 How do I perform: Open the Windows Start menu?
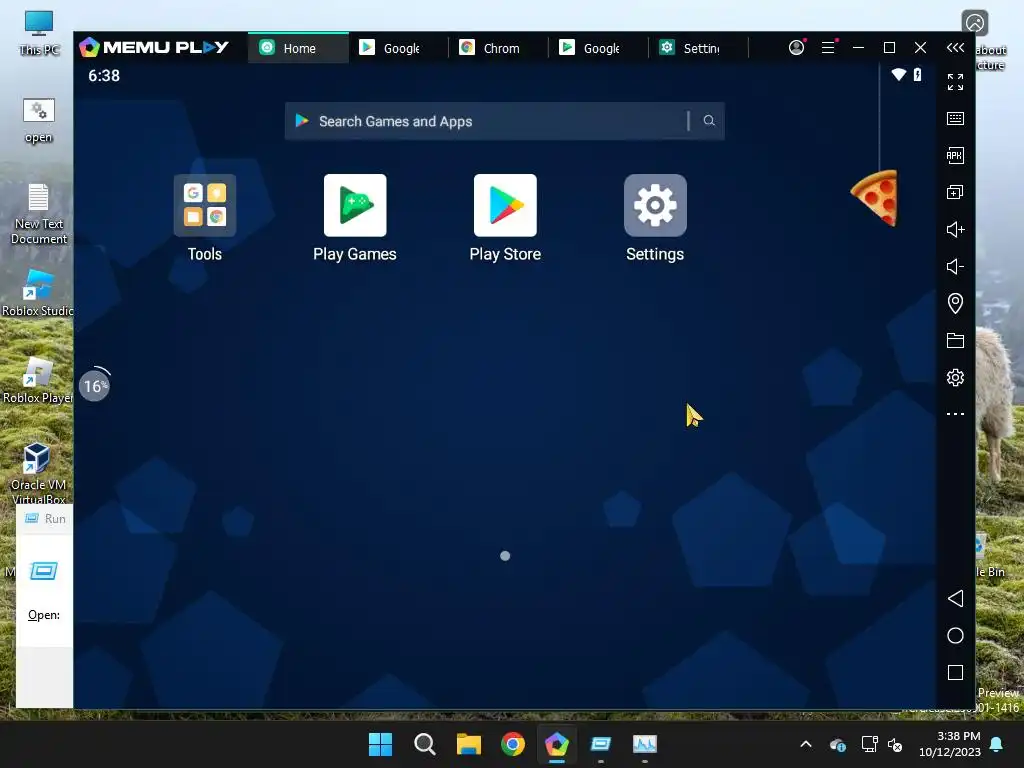380,744
